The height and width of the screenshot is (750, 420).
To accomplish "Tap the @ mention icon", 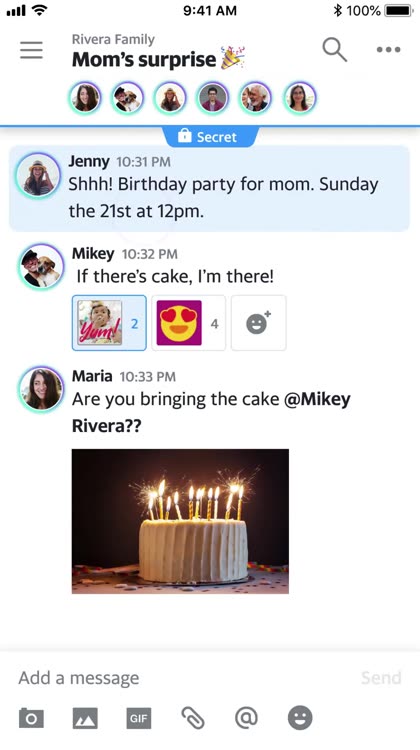I will coord(246,718).
